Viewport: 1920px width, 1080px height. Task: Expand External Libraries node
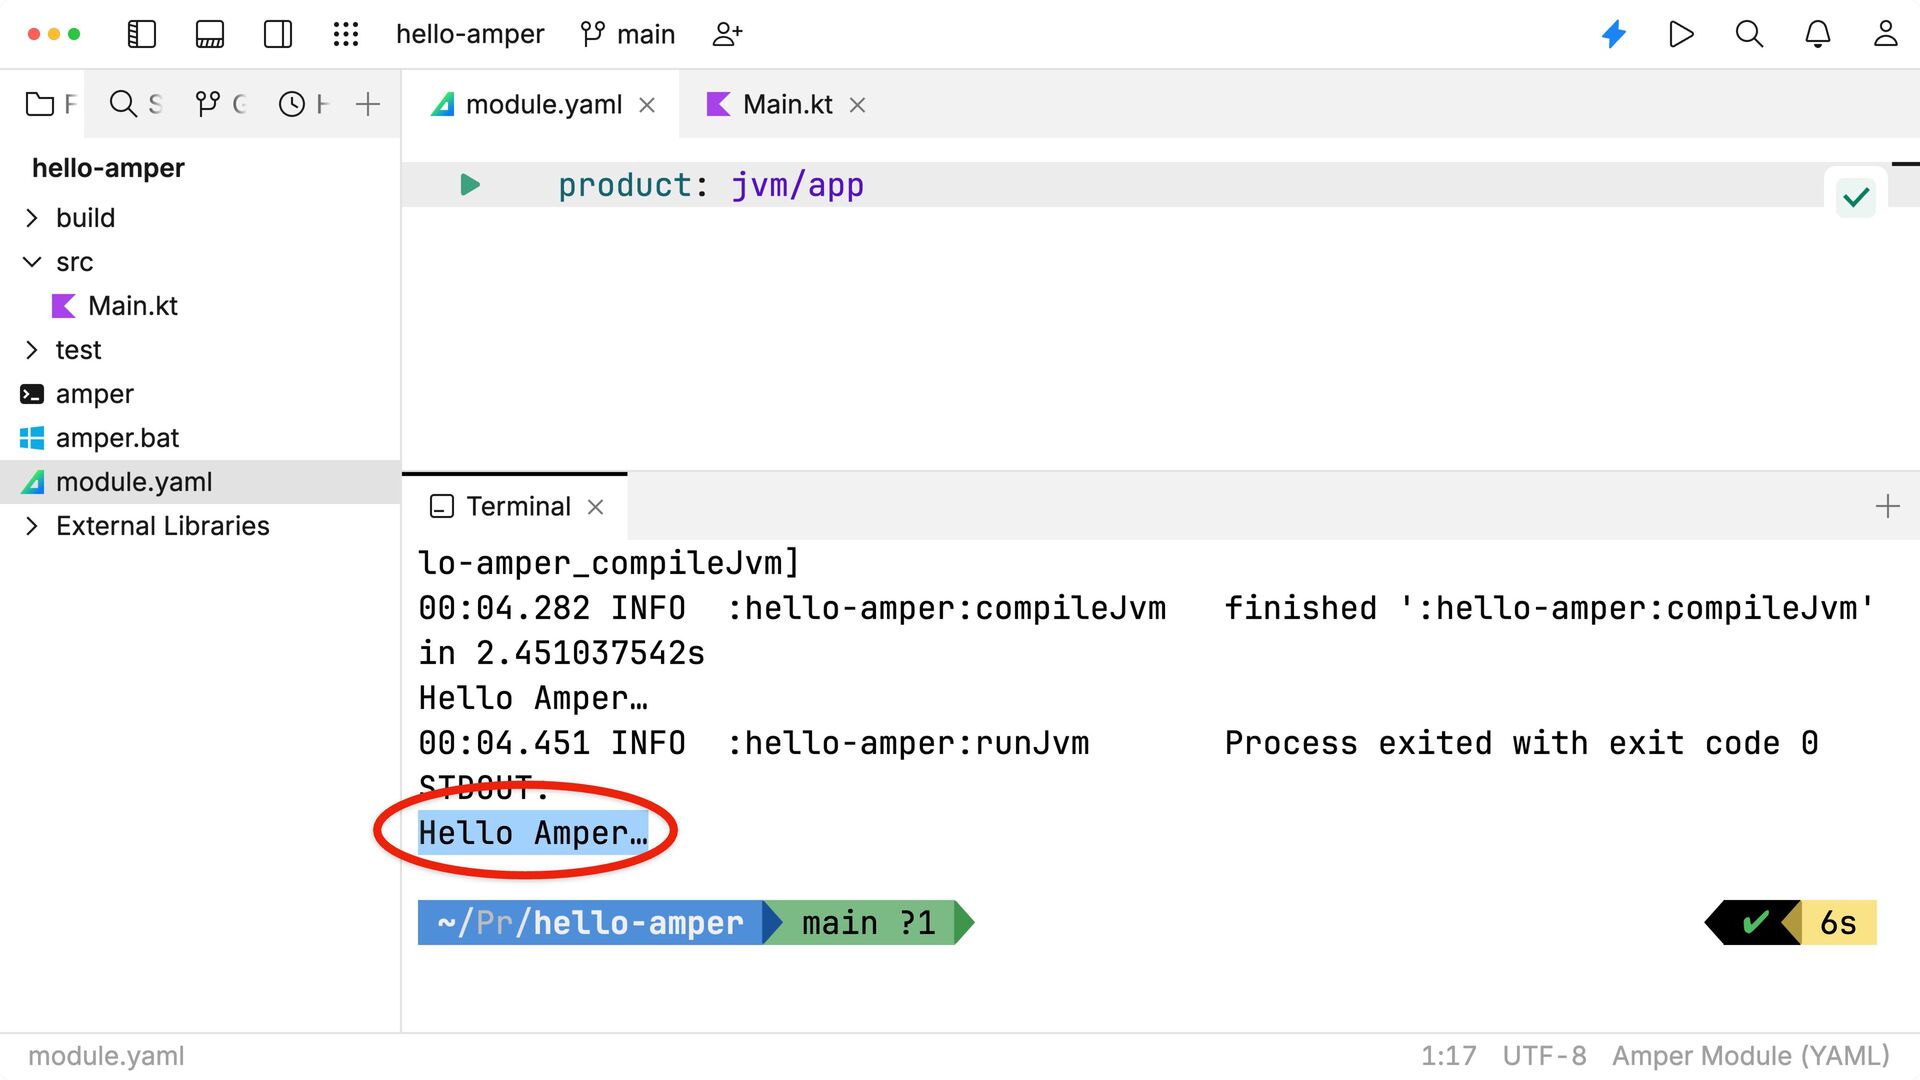[x=32, y=526]
